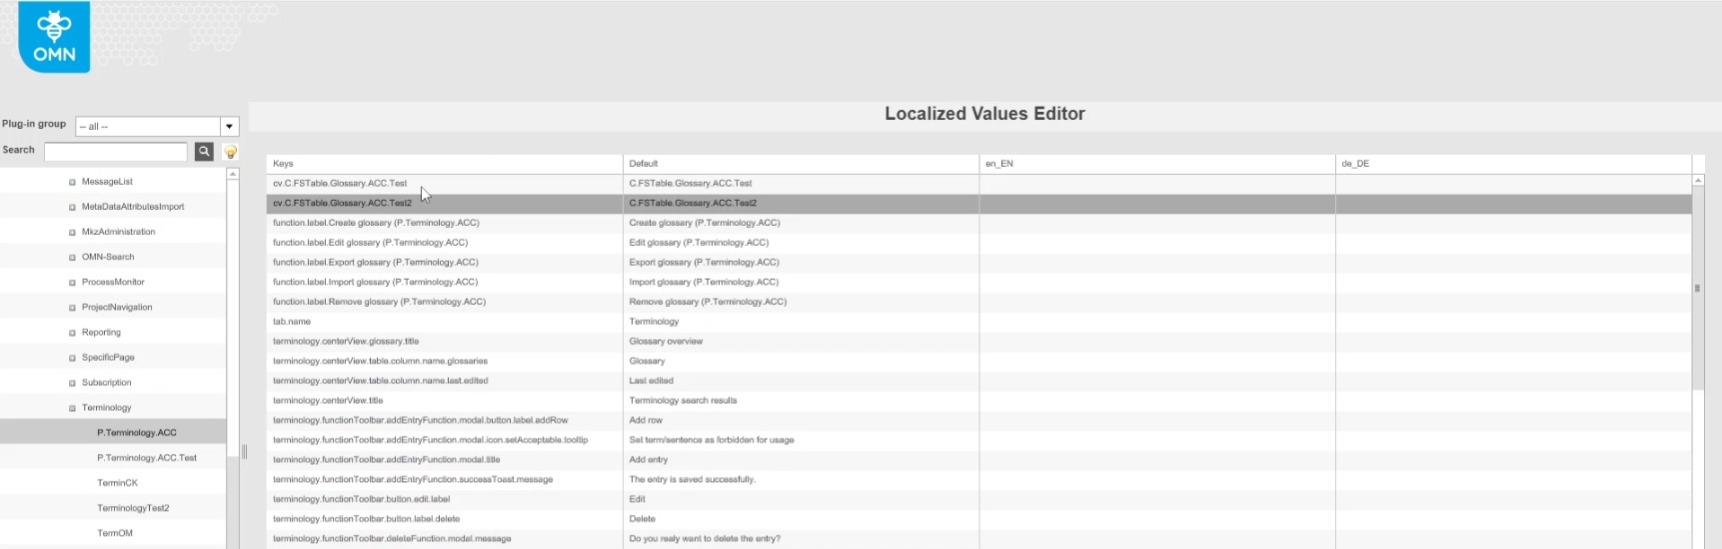Select the TerminologyTest2 tree item
This screenshot has width=1722, height=549.
pos(133,508)
